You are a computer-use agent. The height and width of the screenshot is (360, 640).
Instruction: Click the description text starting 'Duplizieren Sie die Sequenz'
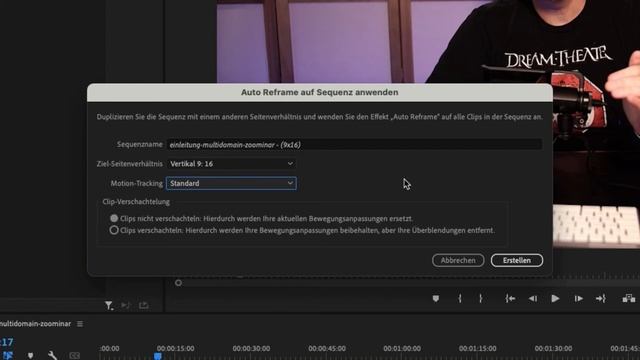point(320,117)
